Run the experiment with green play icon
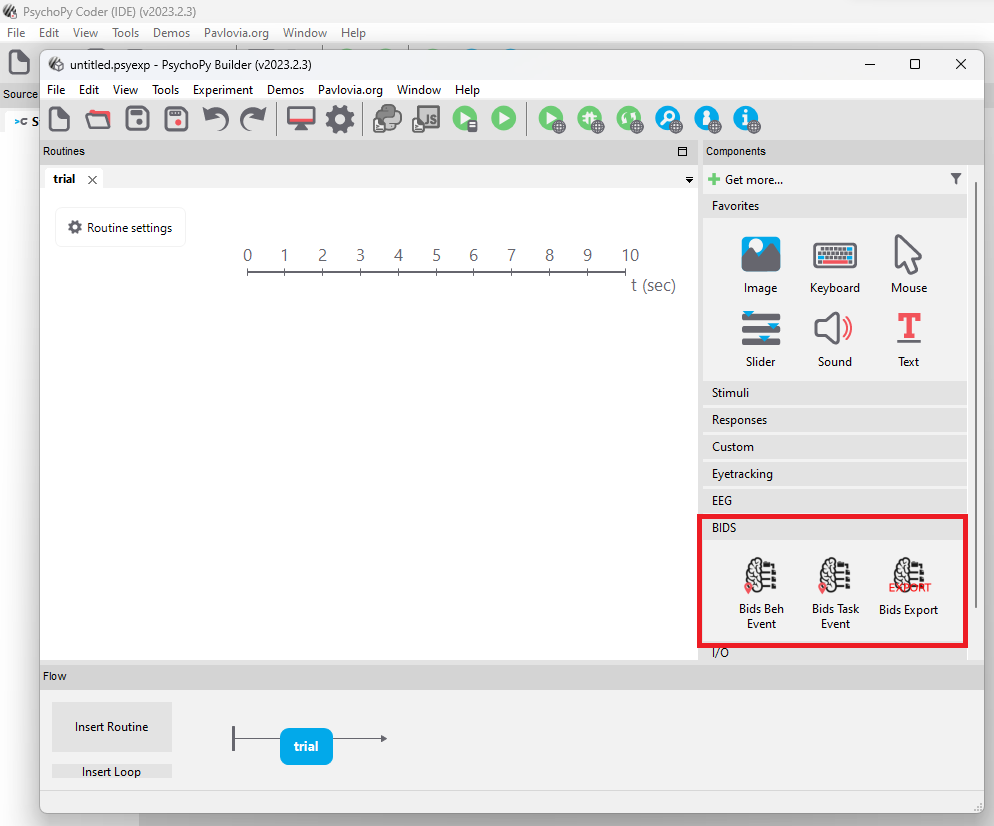 (503, 119)
